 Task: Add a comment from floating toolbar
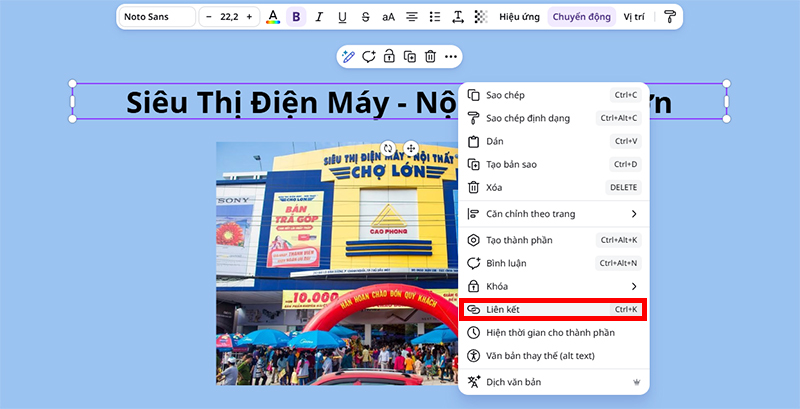[x=369, y=57]
